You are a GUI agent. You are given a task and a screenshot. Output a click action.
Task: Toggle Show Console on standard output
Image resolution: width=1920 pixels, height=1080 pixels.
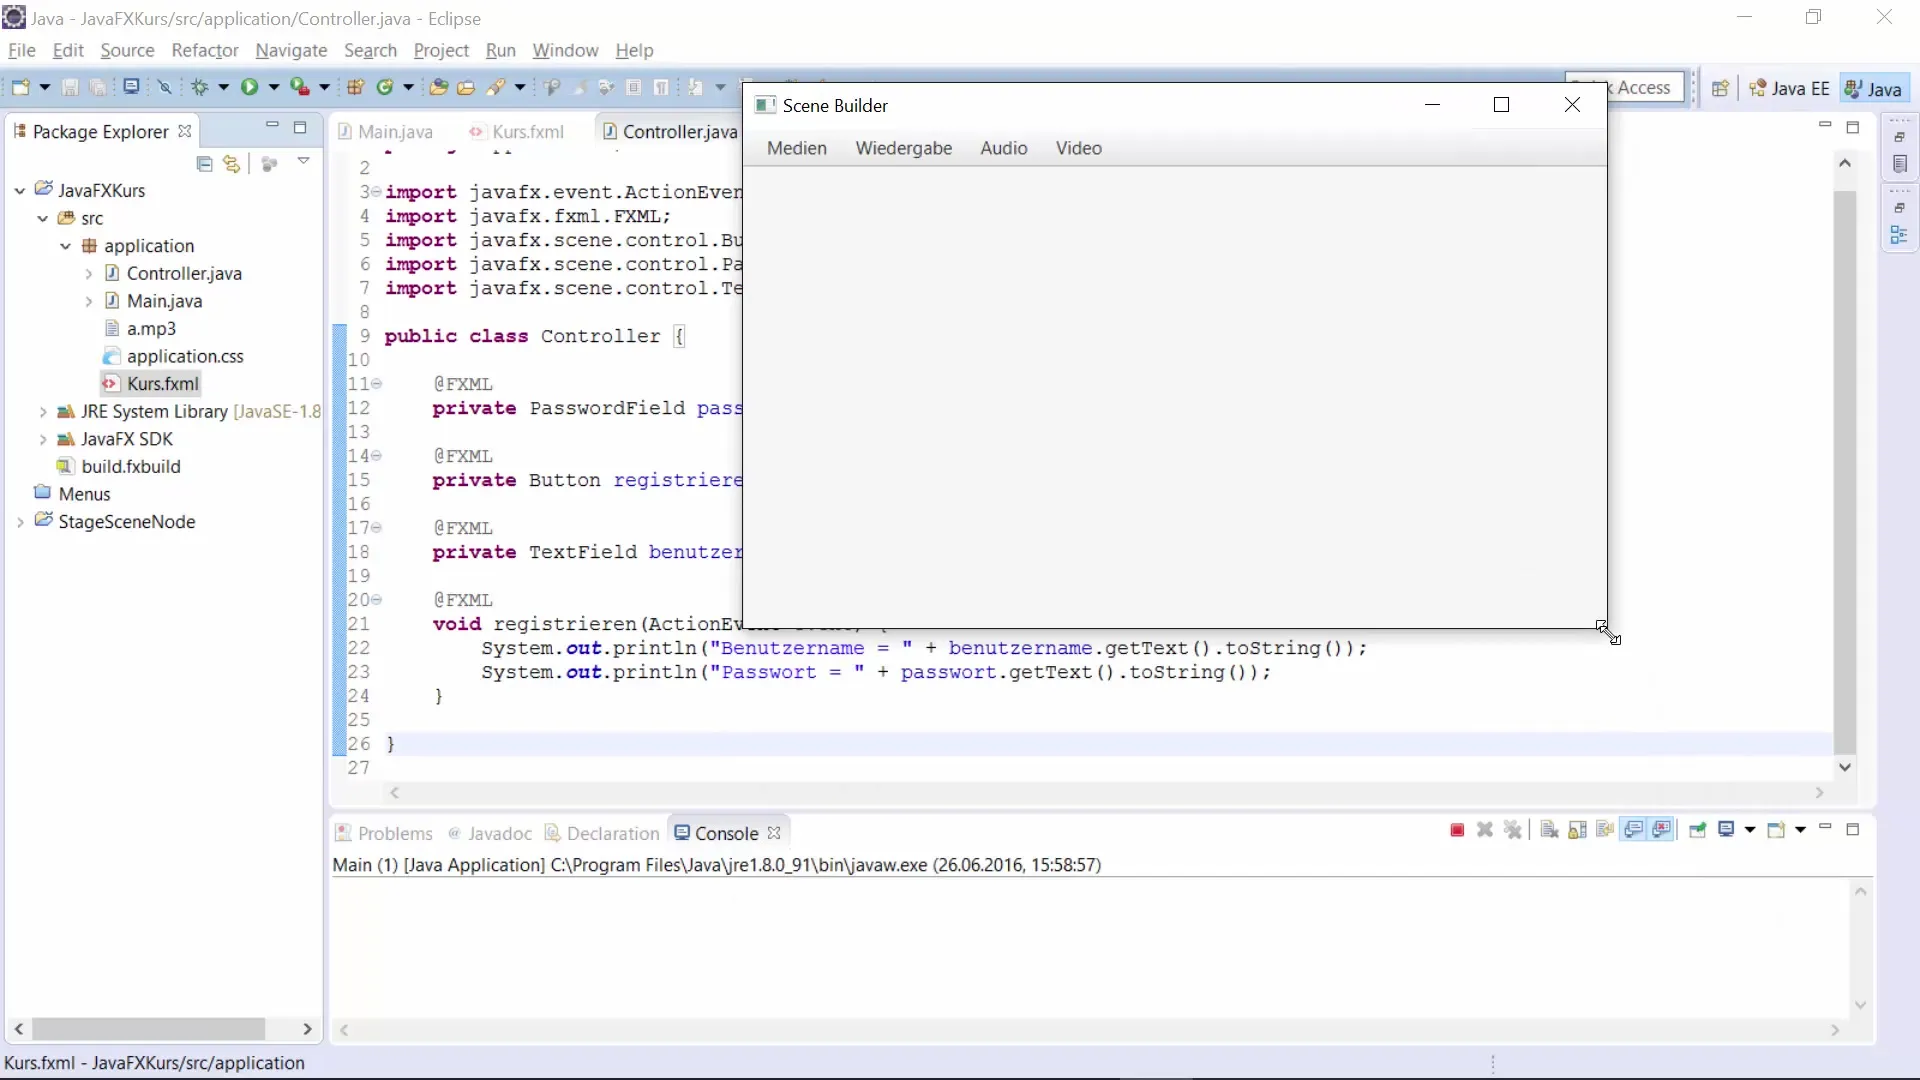point(1634,830)
